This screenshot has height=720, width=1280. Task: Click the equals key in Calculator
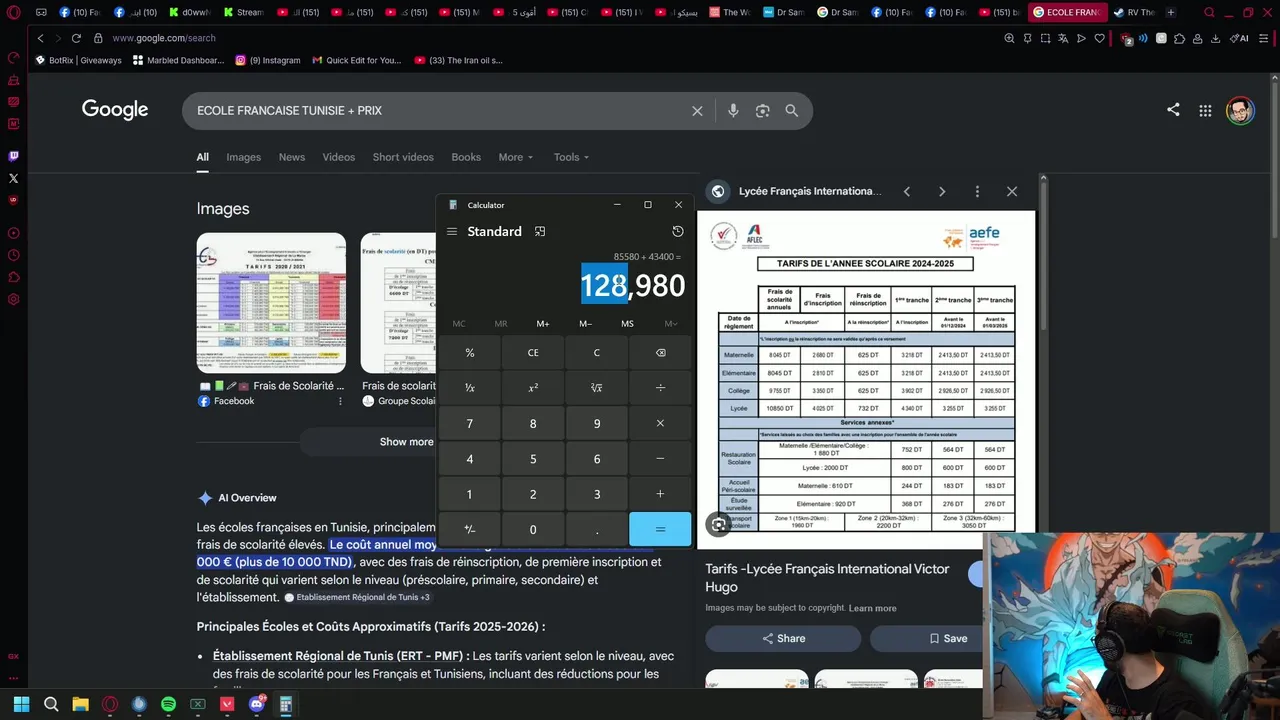(x=660, y=529)
